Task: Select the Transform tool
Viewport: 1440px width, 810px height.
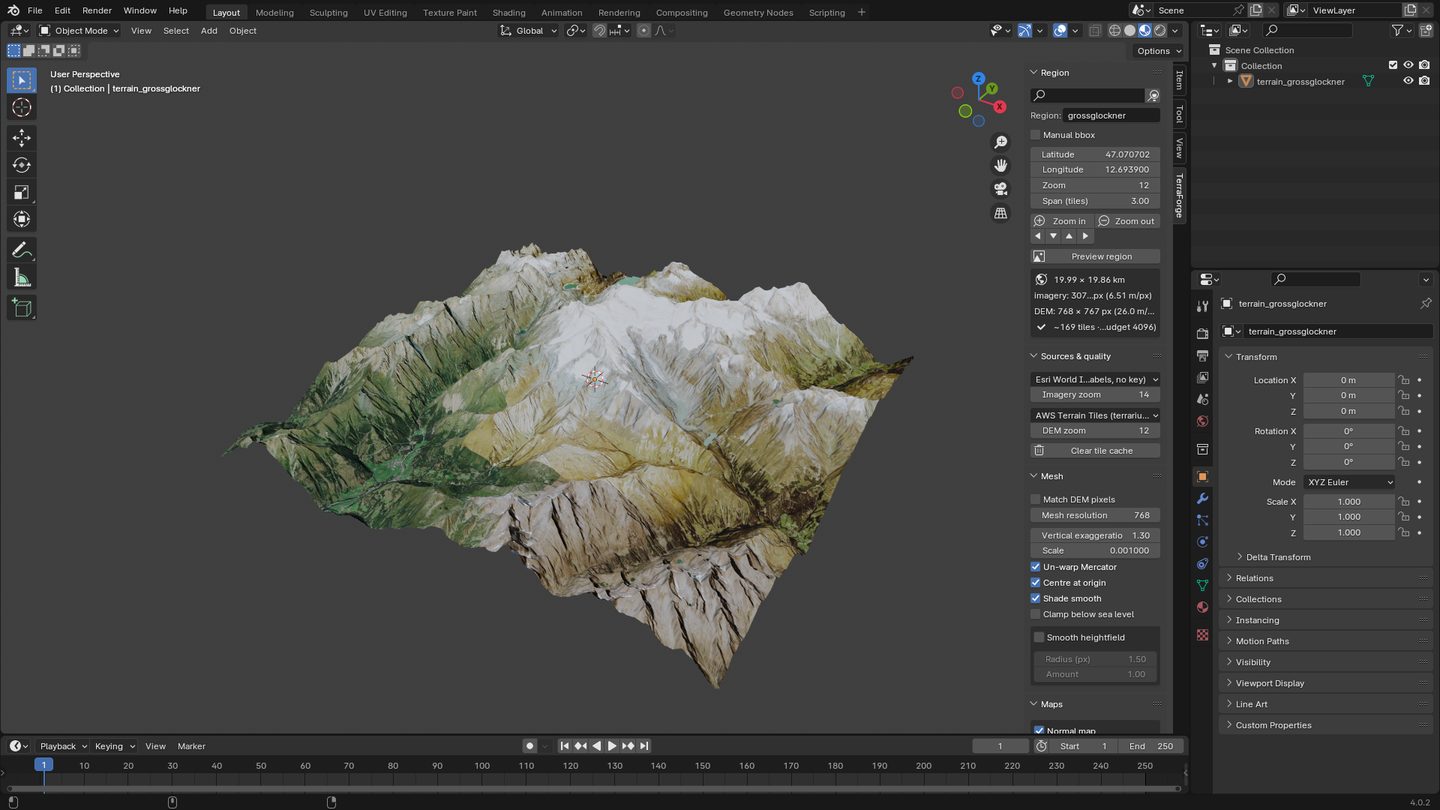Action: point(21,219)
